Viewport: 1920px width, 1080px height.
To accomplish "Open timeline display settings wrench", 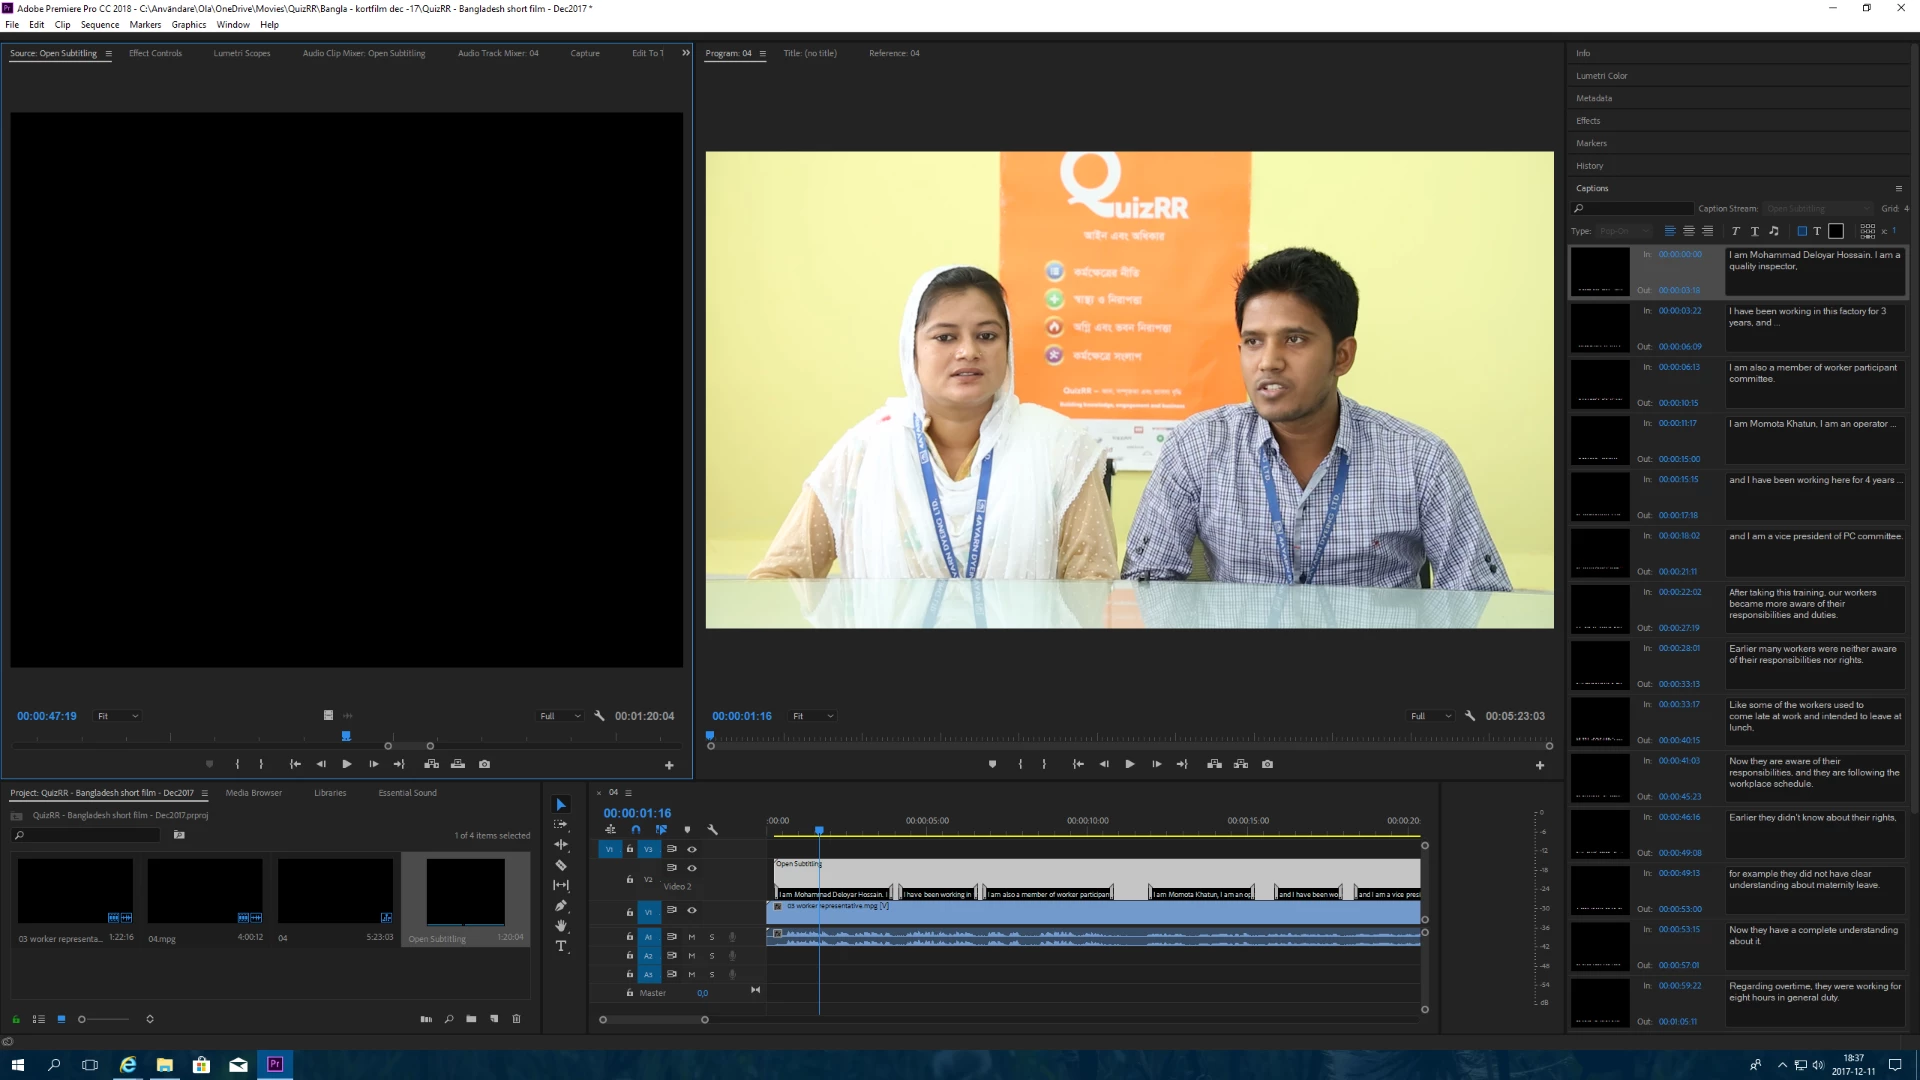I will 713,829.
